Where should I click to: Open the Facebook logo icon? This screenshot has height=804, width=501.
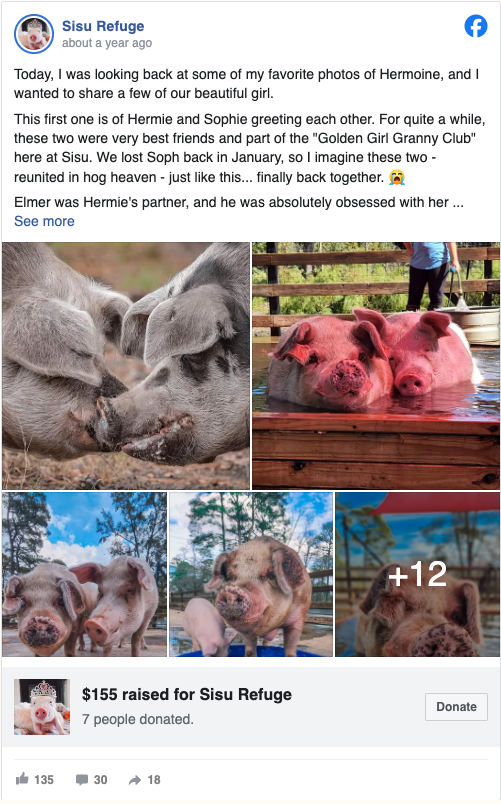[x=475, y=26]
